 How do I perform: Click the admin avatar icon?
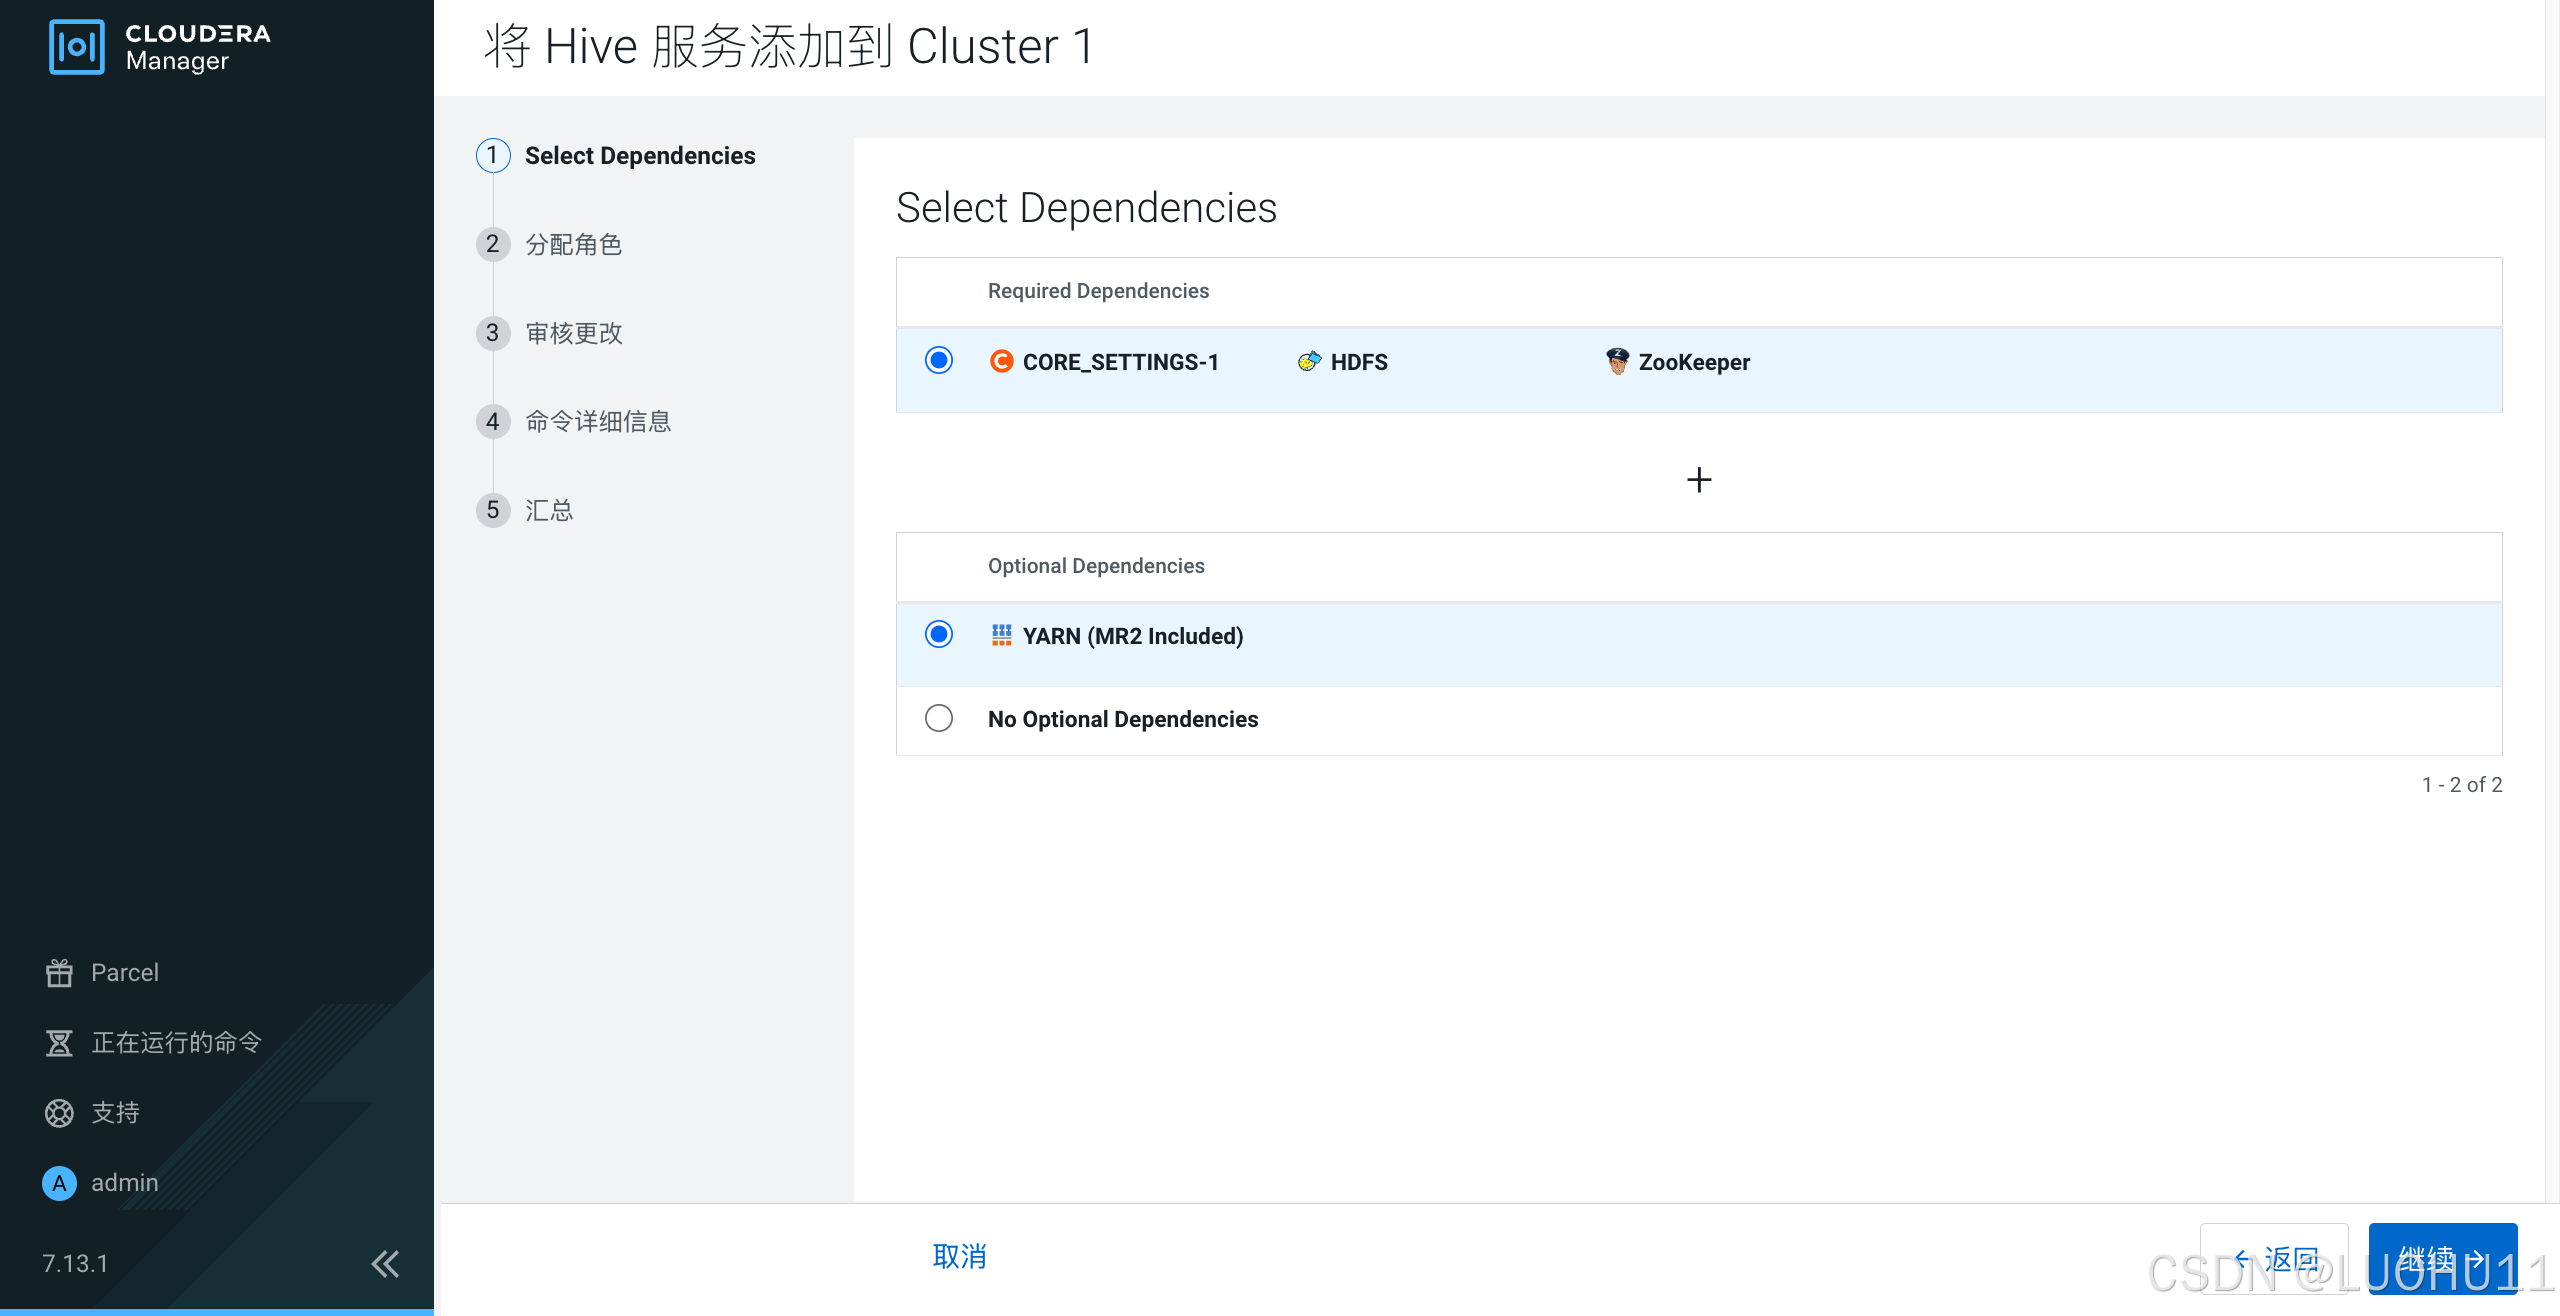coord(59,1182)
